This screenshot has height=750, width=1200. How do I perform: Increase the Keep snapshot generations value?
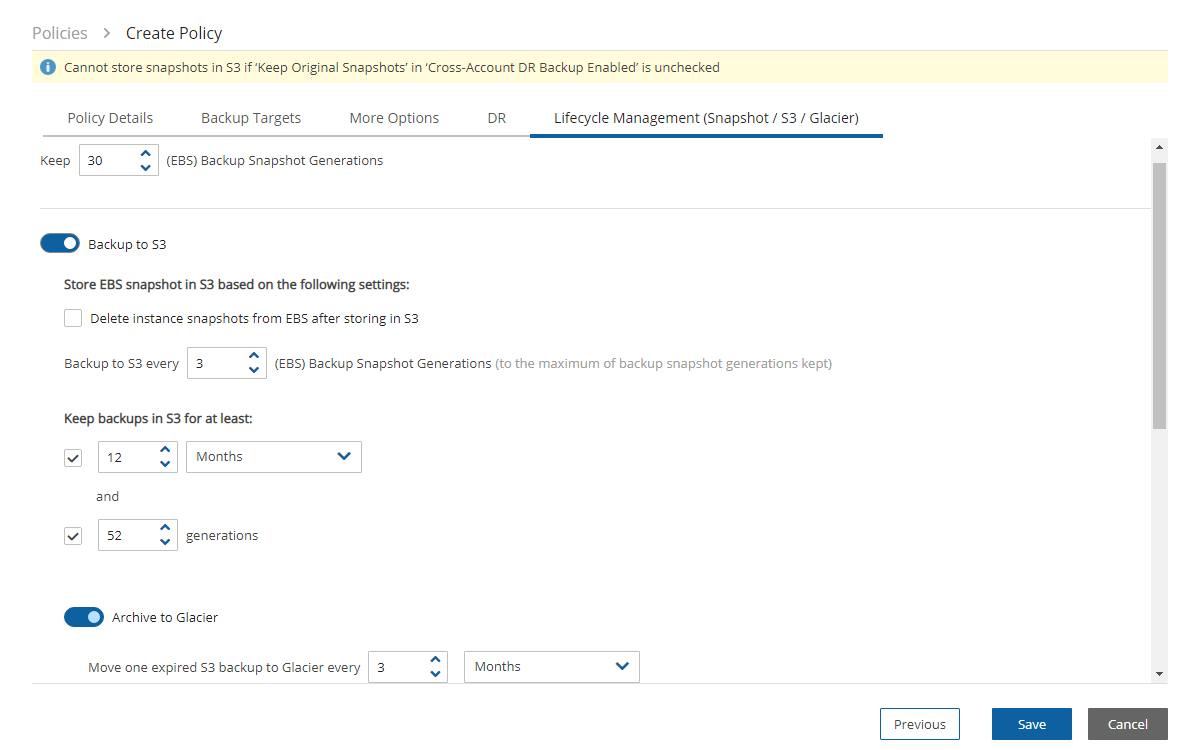[146, 153]
